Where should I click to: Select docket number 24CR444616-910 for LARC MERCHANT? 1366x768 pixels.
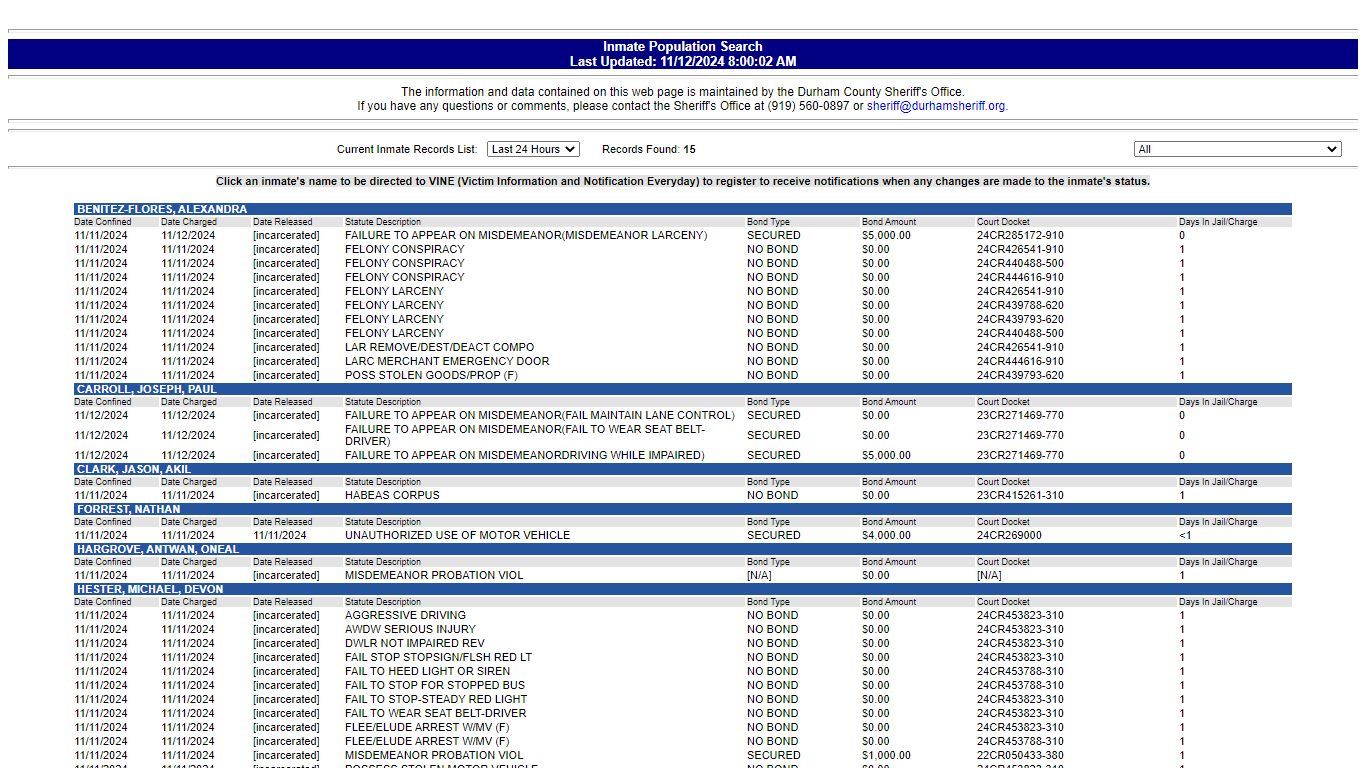pos(1020,362)
